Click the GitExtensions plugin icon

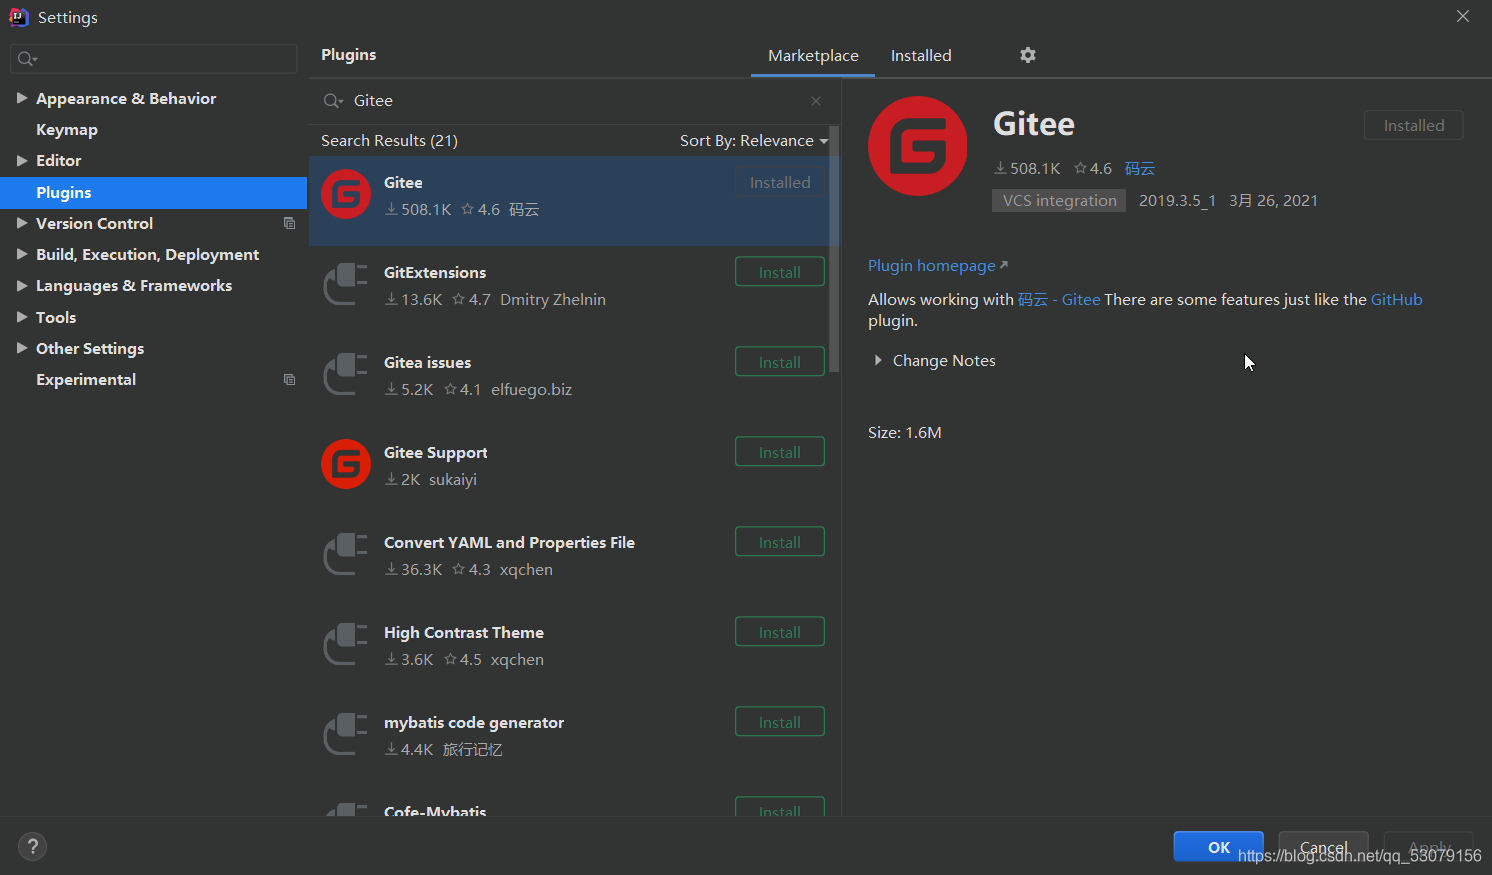pyautogui.click(x=346, y=284)
